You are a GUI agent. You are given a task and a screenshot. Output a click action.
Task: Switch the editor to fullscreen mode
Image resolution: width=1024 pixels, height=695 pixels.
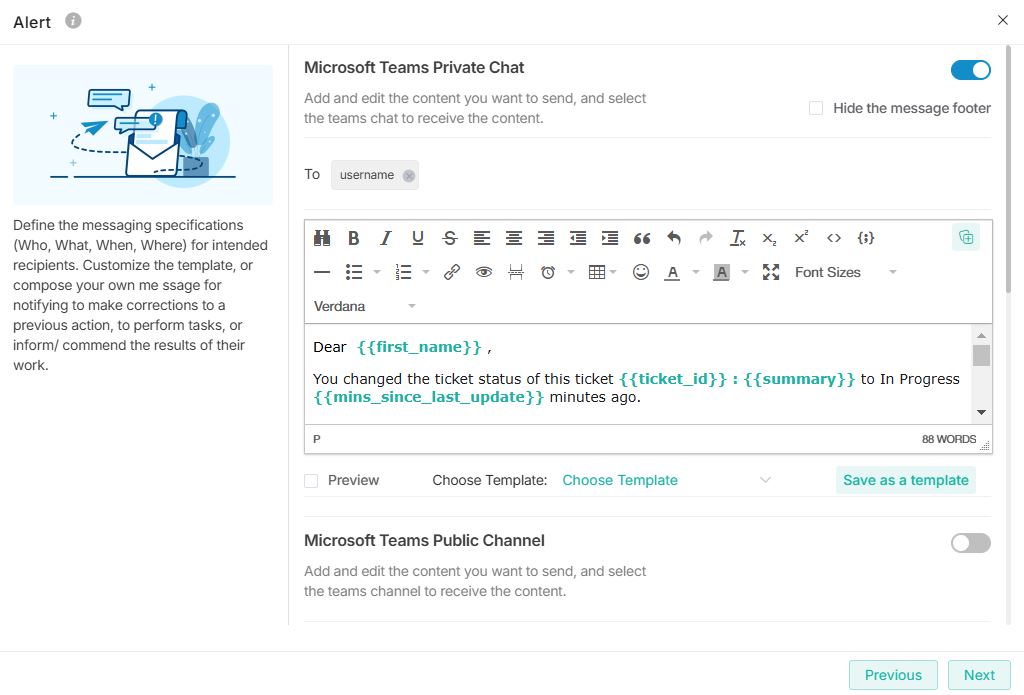(x=770, y=272)
